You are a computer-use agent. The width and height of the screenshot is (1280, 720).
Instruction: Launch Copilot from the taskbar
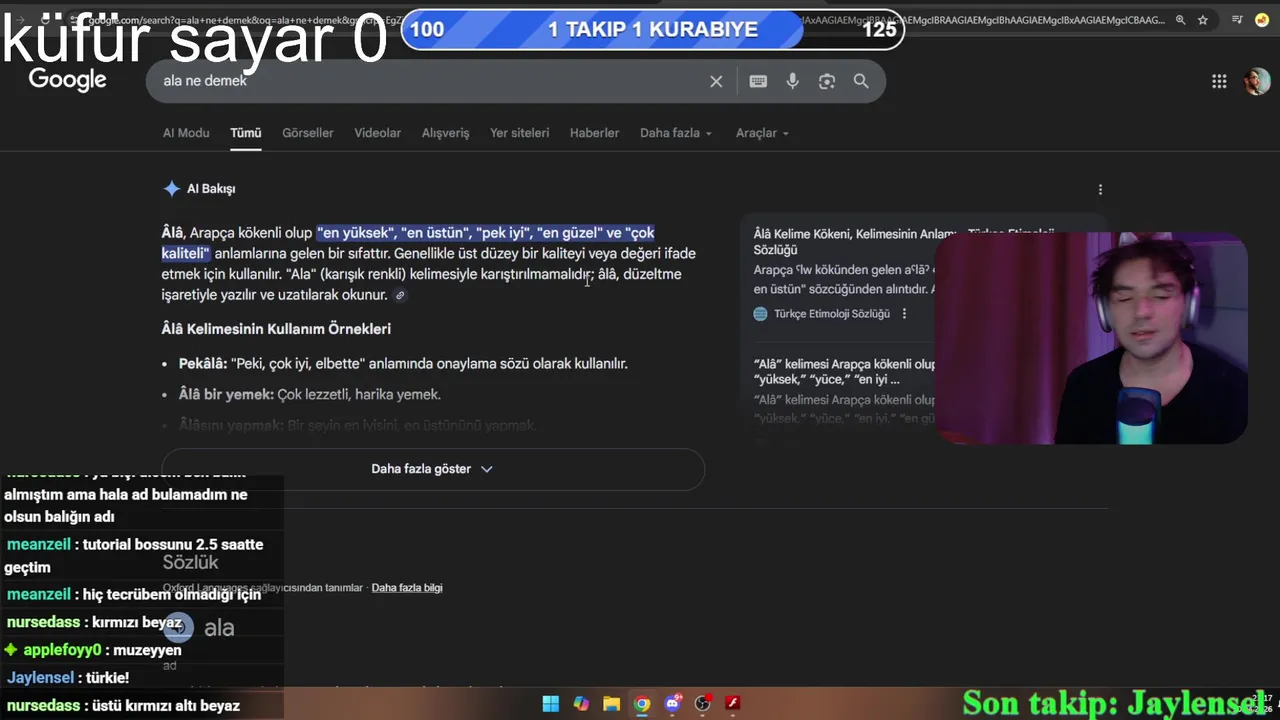point(581,704)
